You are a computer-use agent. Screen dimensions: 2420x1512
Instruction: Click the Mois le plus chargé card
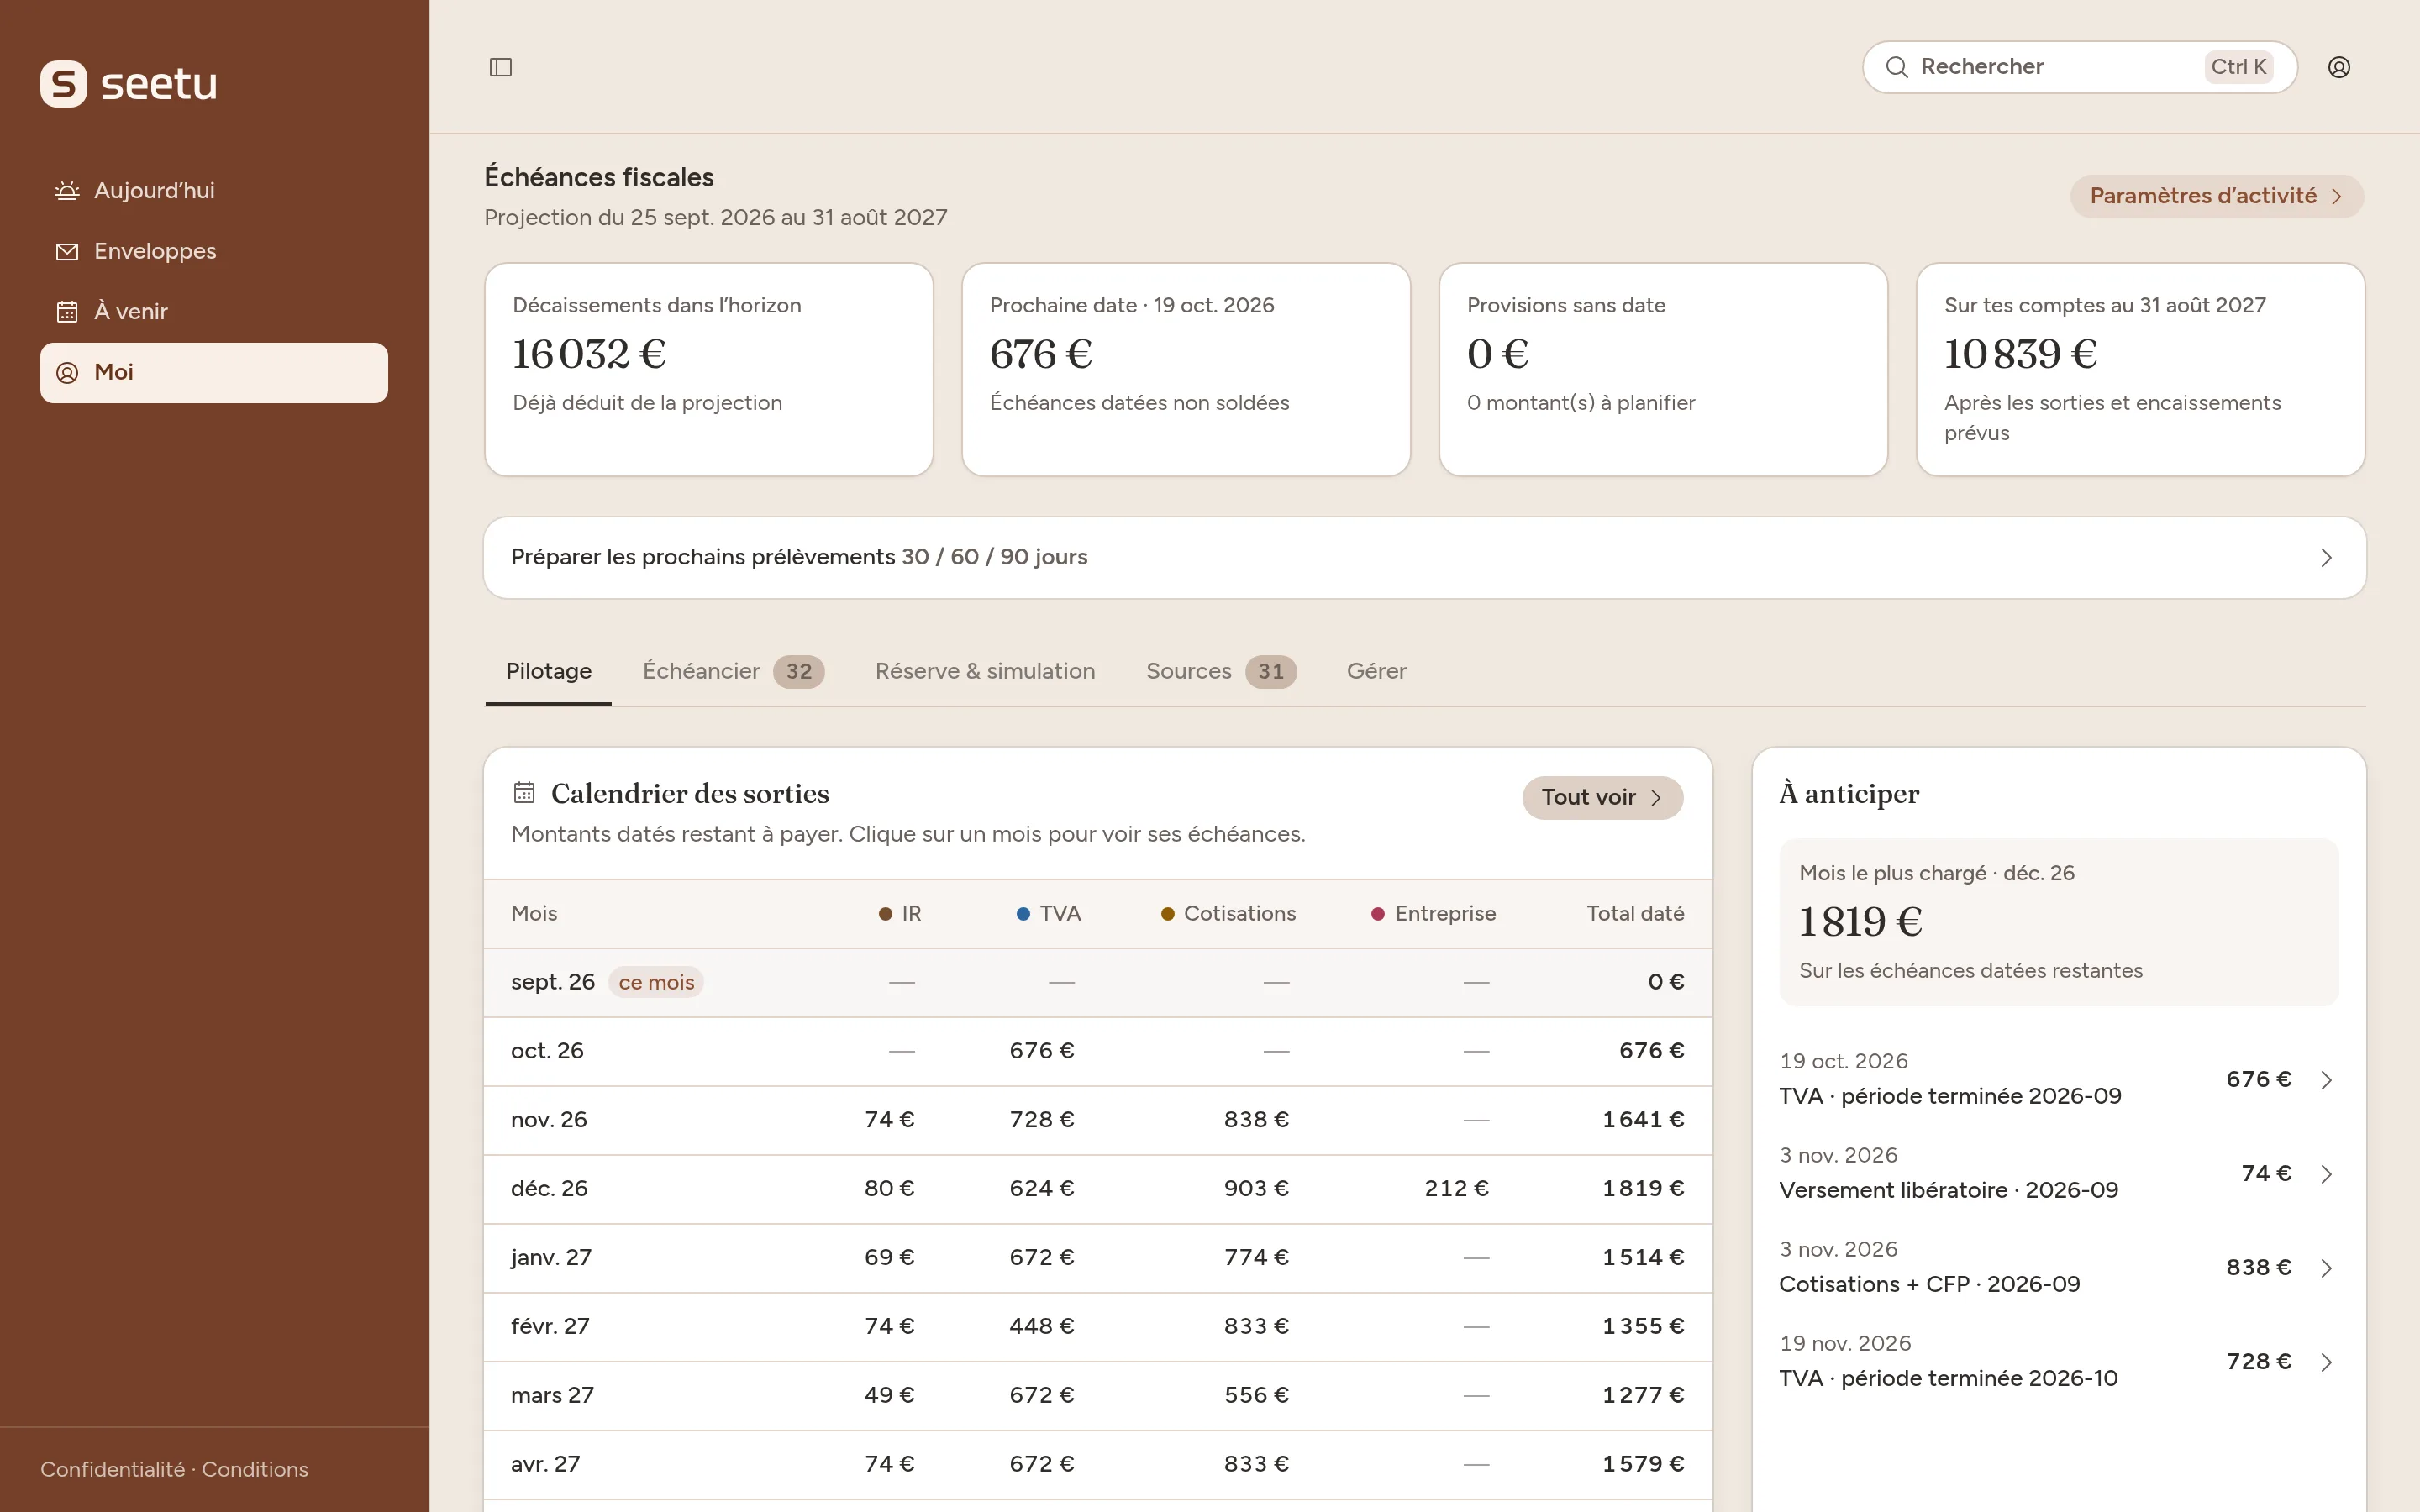tap(2058, 922)
